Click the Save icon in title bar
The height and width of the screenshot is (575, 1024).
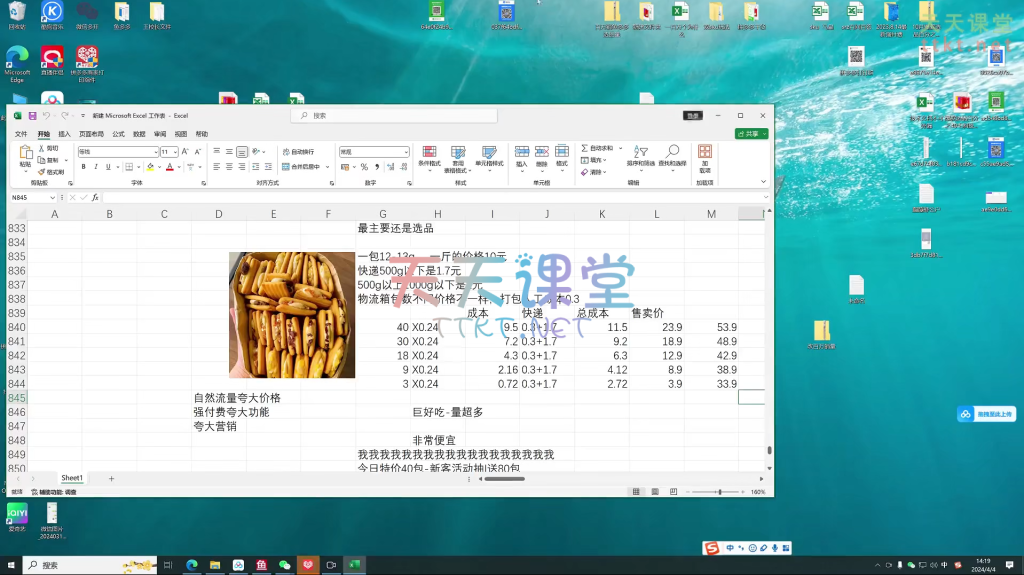tap(32, 116)
